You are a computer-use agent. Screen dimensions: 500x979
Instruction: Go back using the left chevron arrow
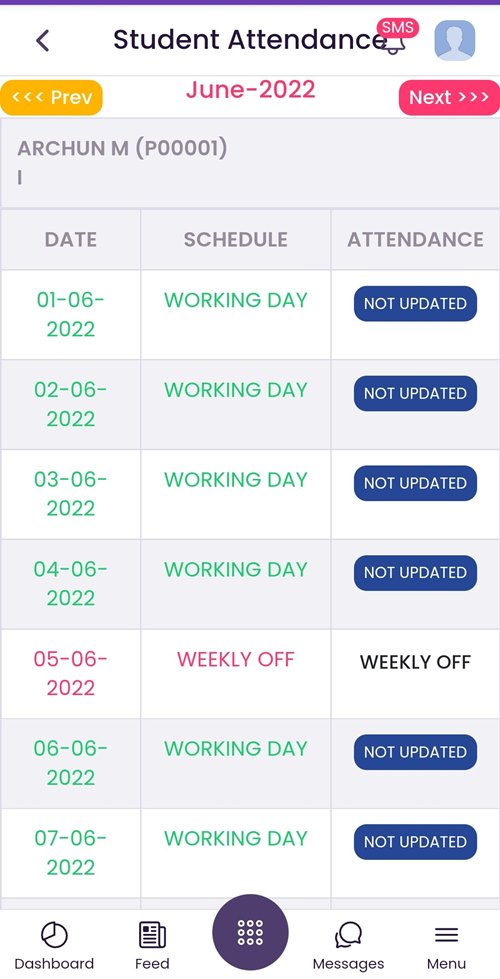pyautogui.click(x=42, y=41)
